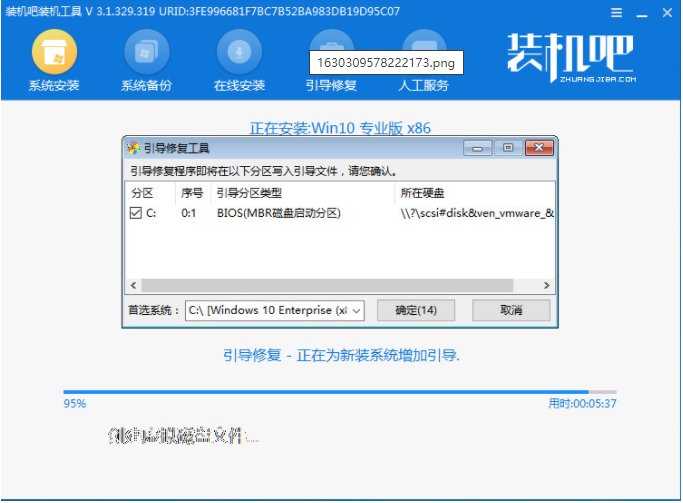Click the horizontal scrollbar thumb in partition list
Image resolution: width=683 pixels, height=503 pixels.
[327, 285]
